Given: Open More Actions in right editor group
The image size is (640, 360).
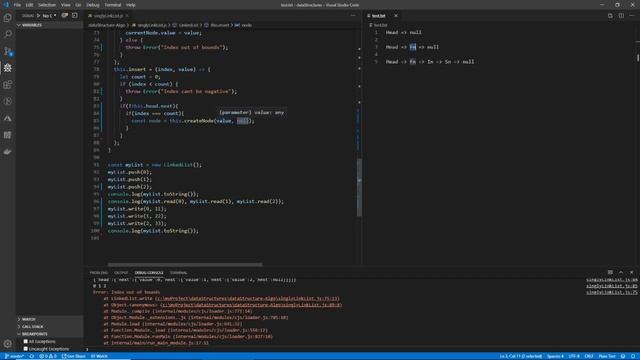Looking at the screenshot, I should (x=632, y=16).
